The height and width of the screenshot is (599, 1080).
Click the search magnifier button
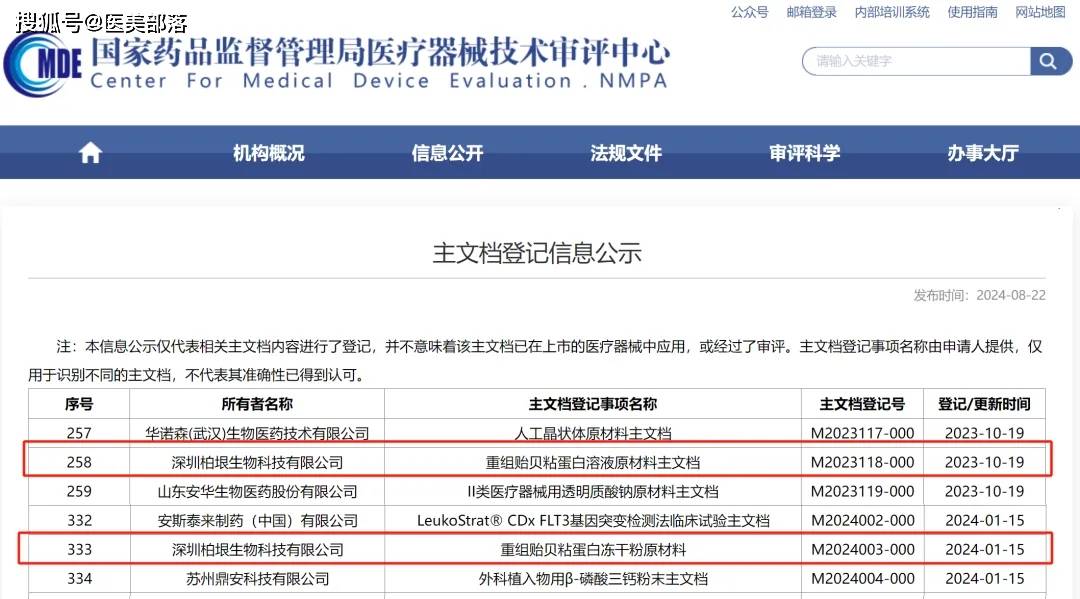pos(1049,61)
